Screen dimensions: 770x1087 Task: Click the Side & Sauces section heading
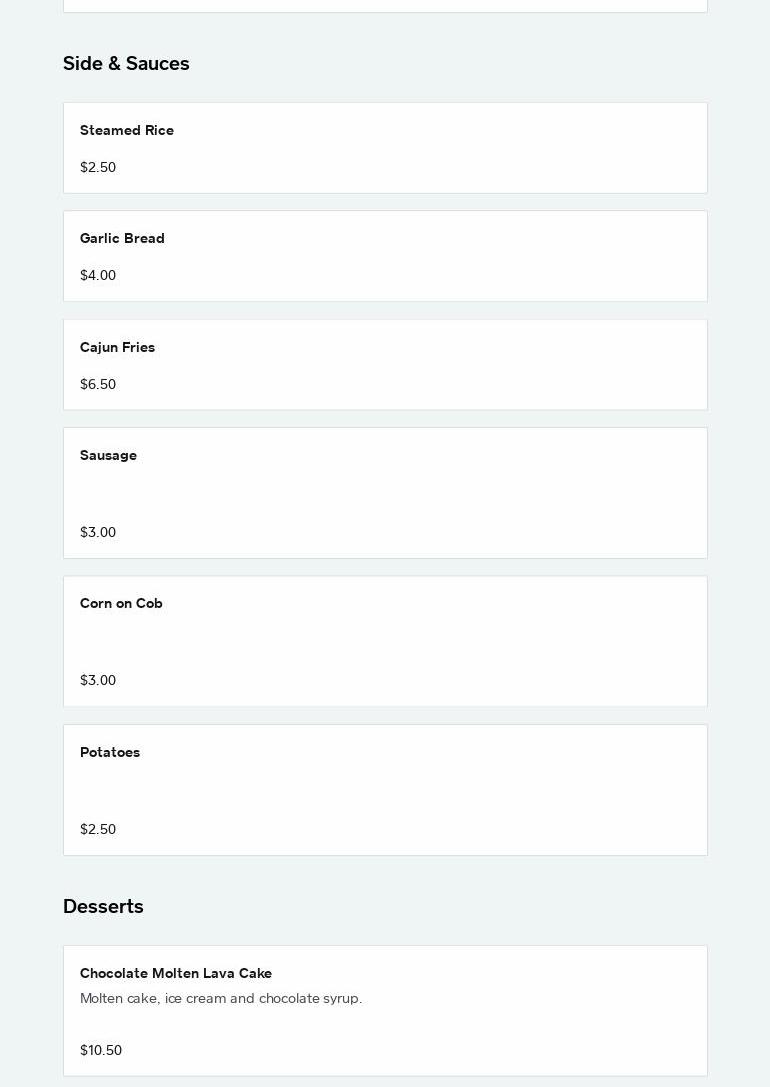coord(126,64)
